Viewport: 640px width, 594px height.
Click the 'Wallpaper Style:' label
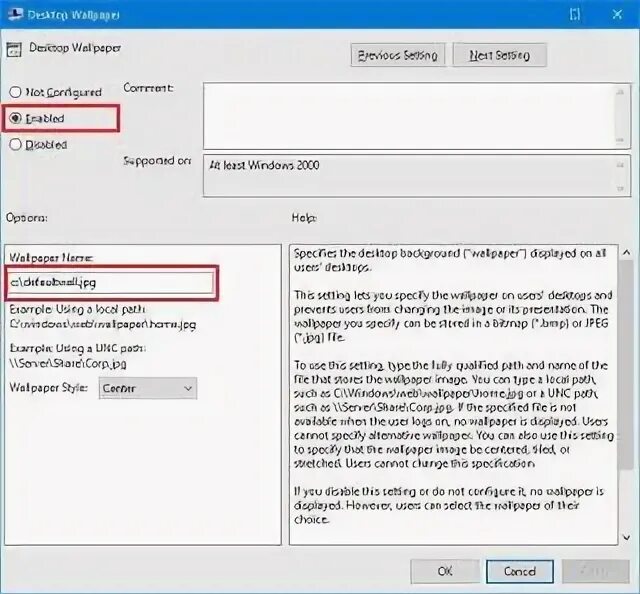click(x=49, y=387)
